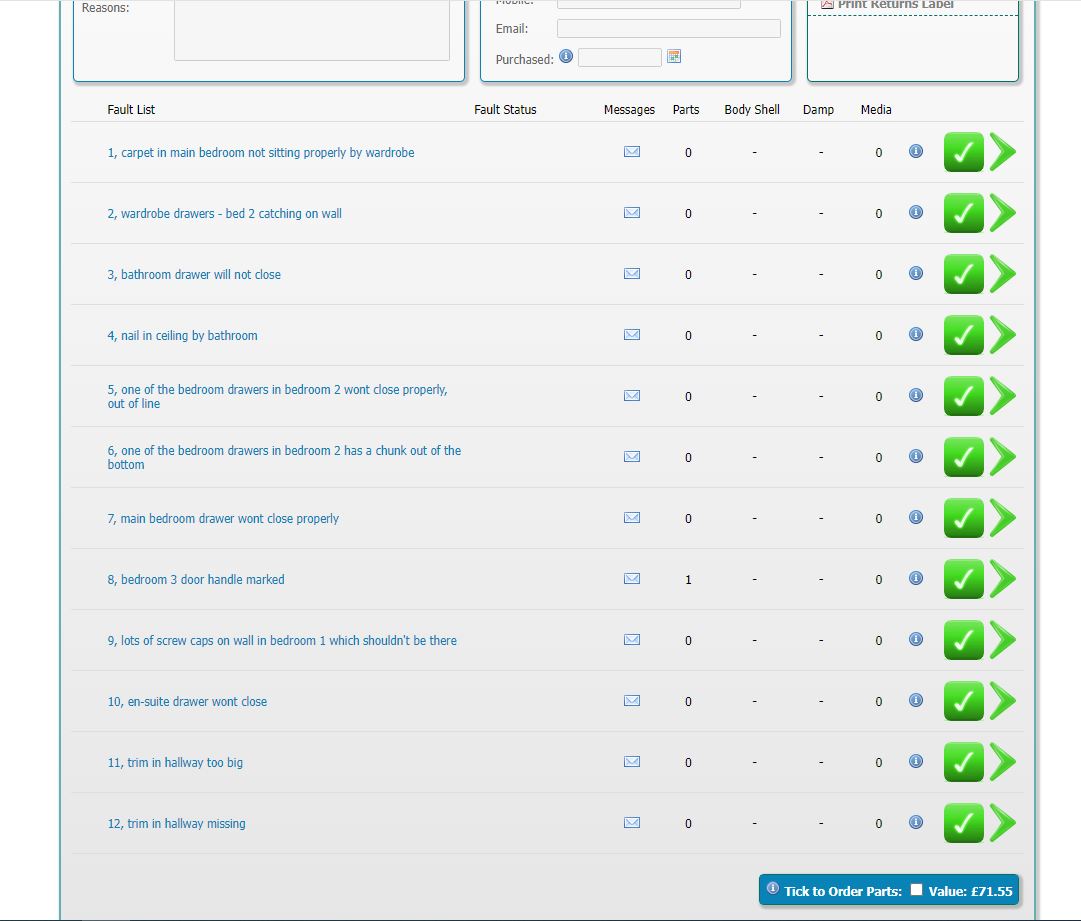Open fault 12 trim in hallway missing

[x=176, y=824]
